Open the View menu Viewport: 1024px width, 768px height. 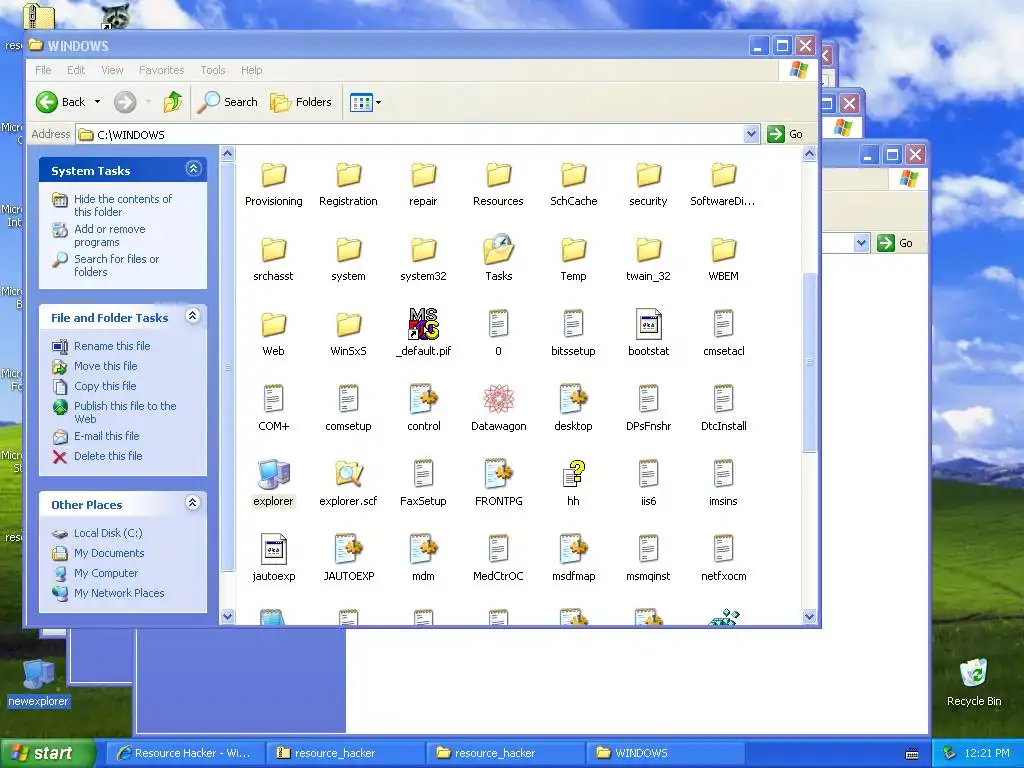click(x=112, y=70)
